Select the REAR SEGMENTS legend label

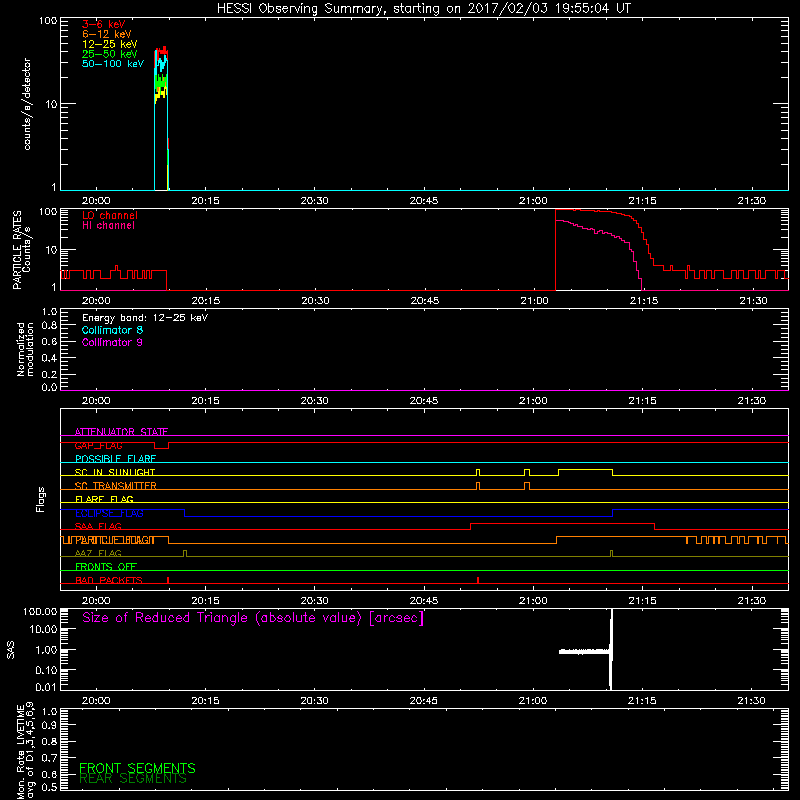133,779
